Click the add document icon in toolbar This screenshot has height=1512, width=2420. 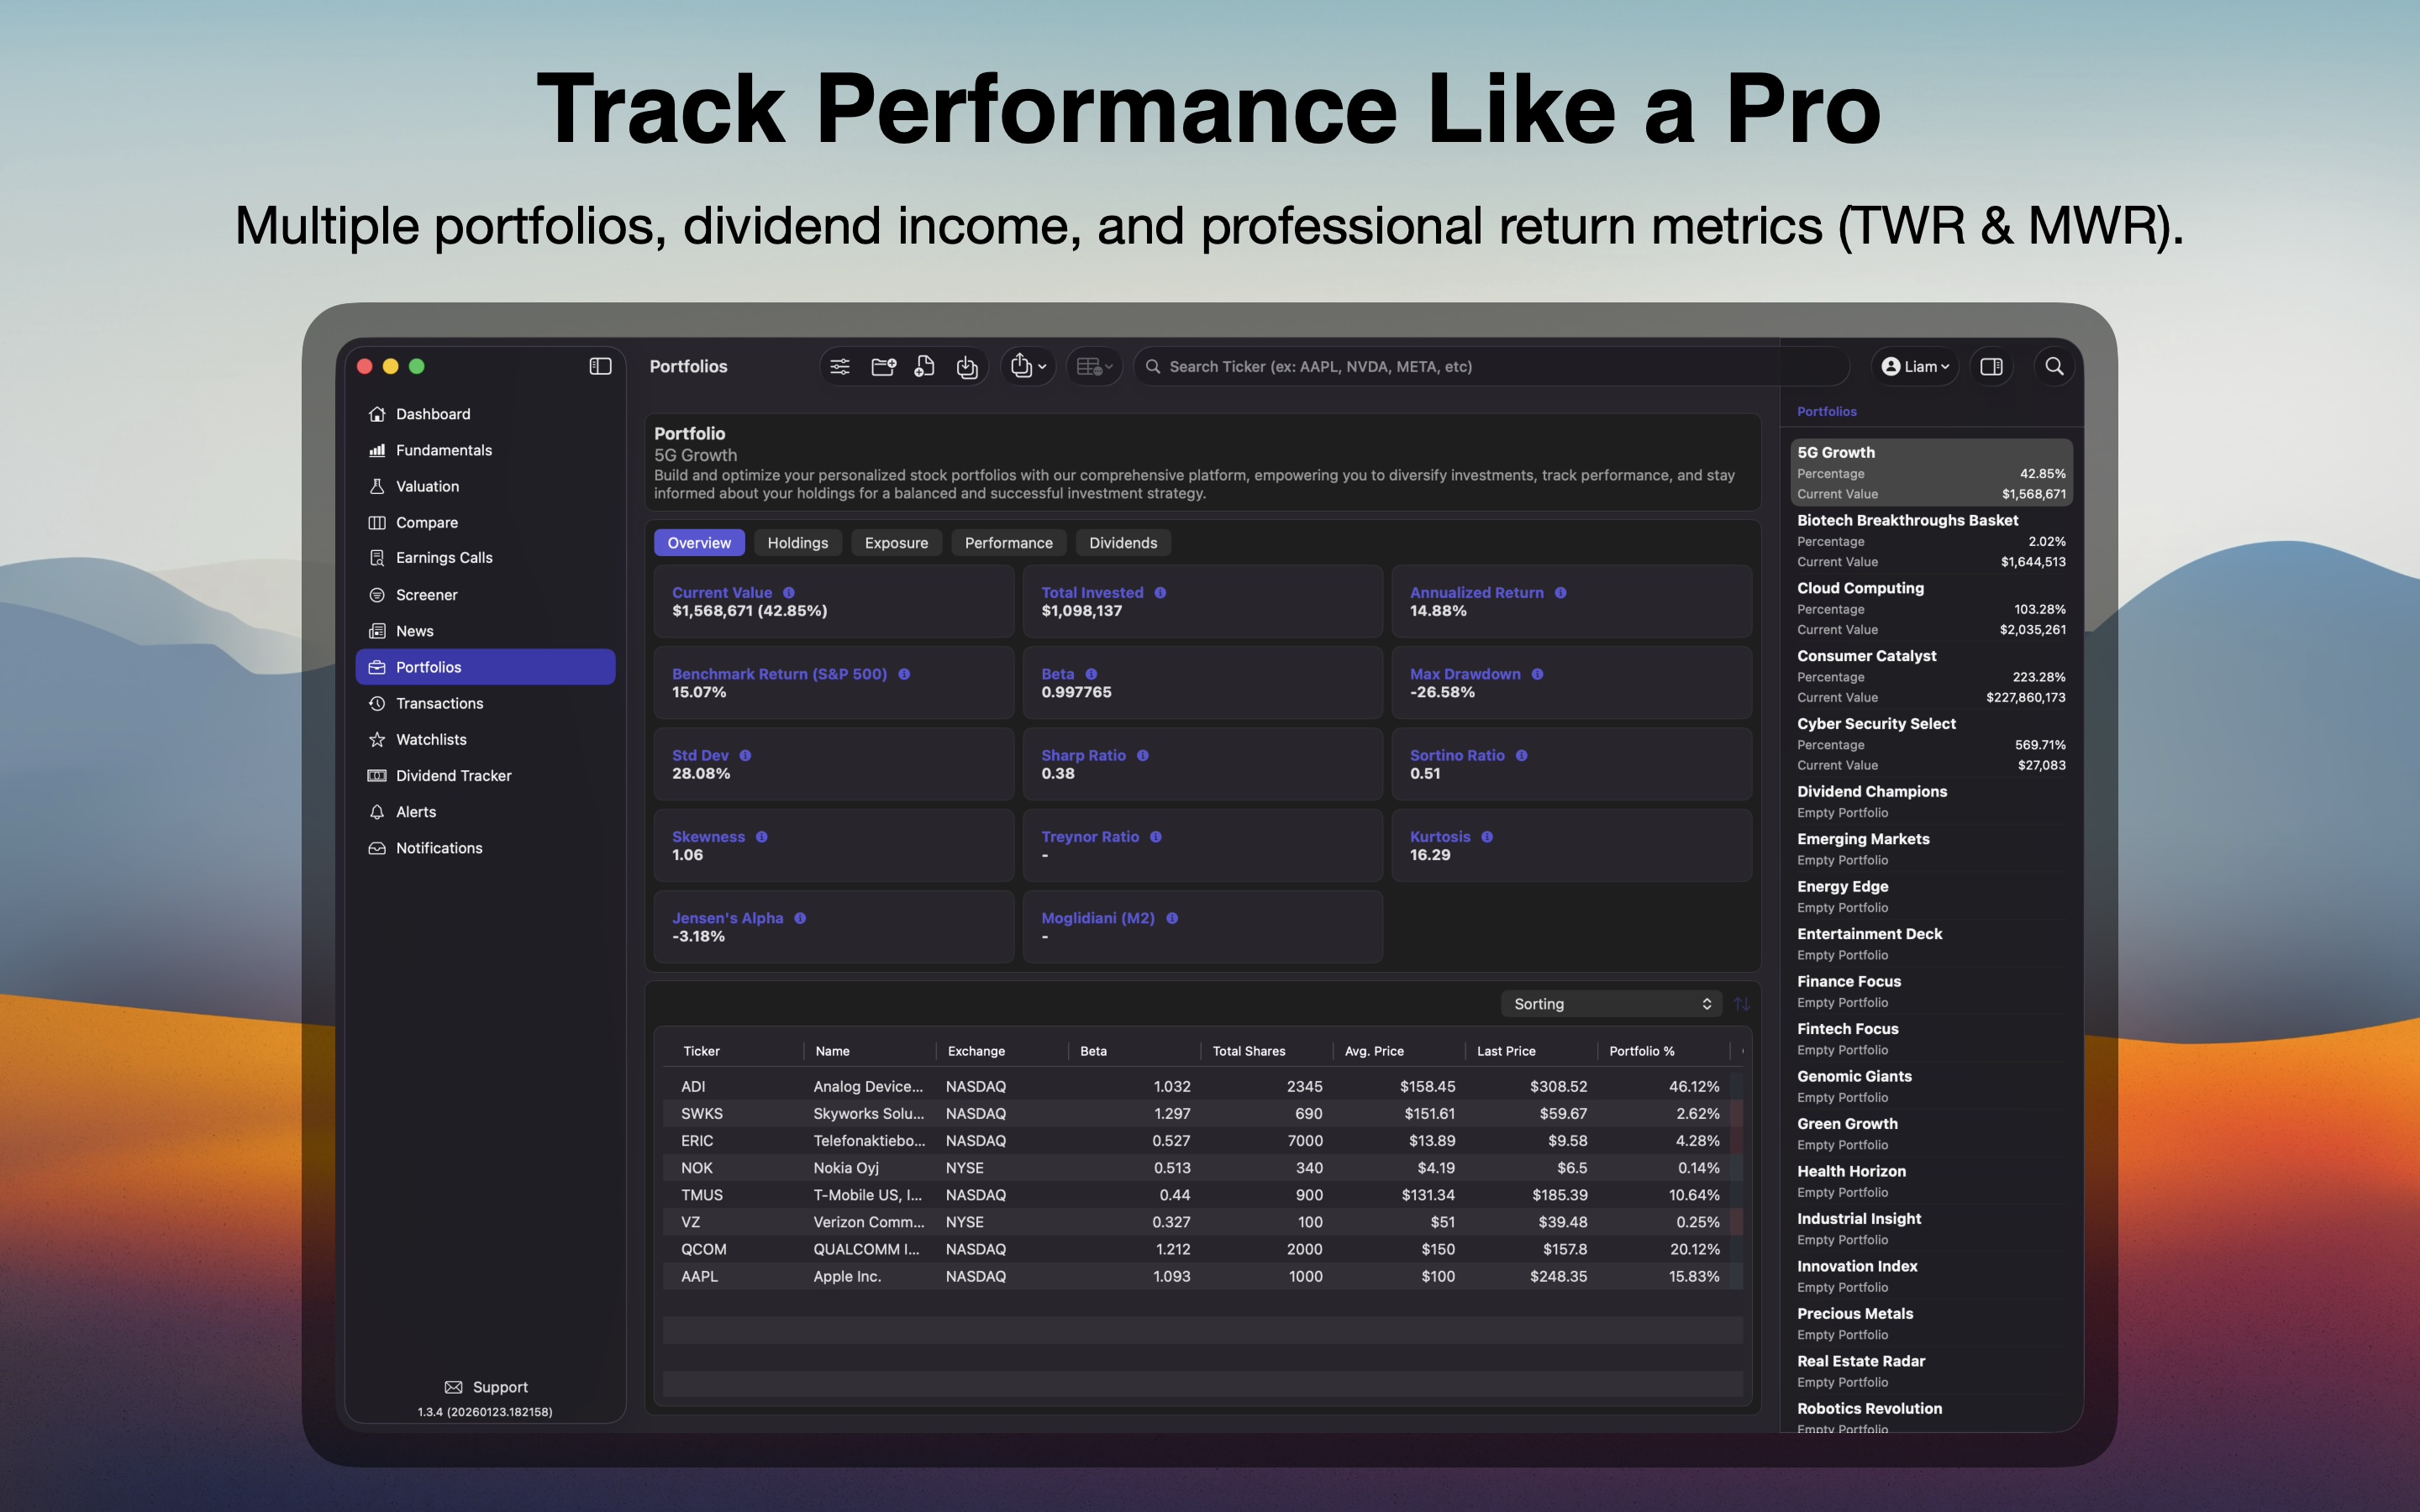(925, 367)
